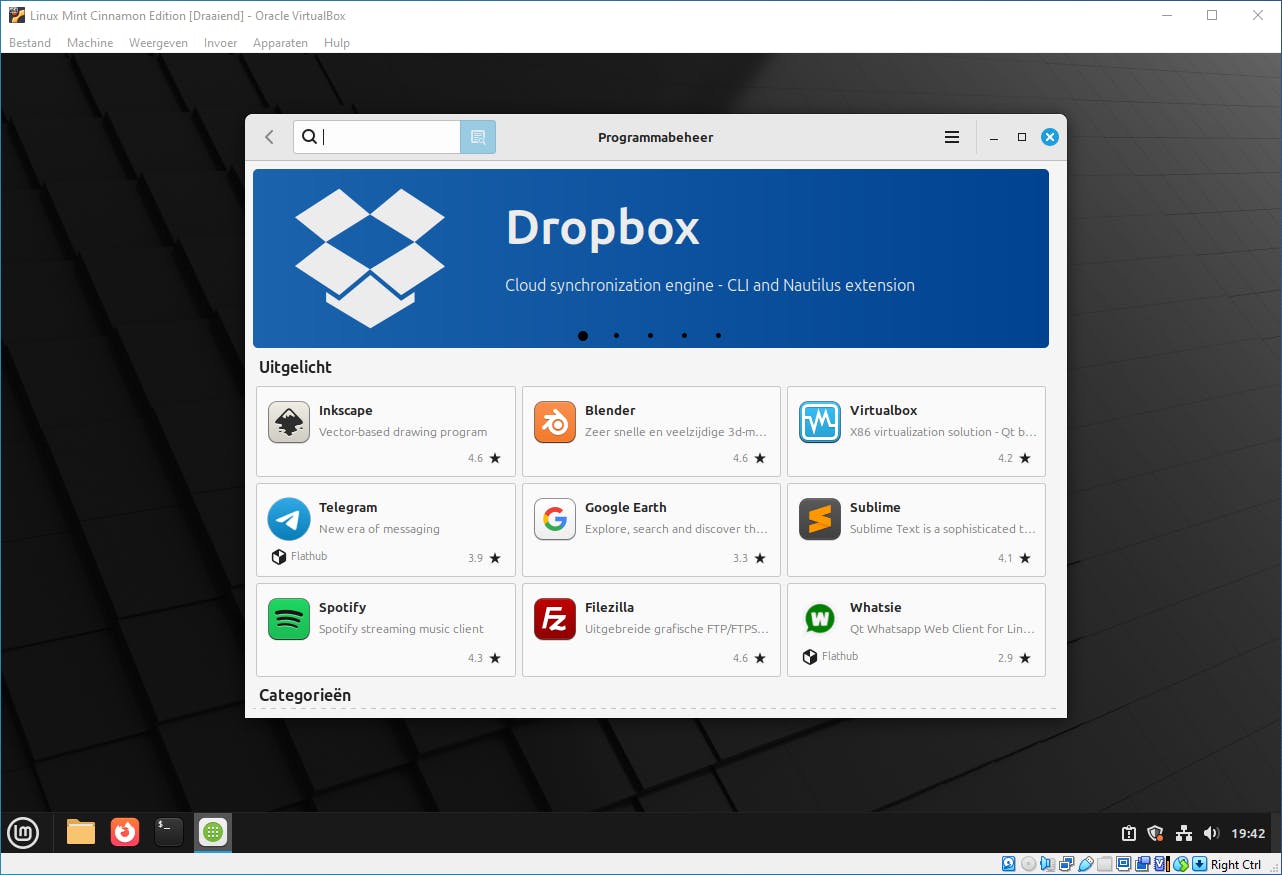Image resolution: width=1282 pixels, height=875 pixels.
Task: Click the Google Earth app icon
Action: click(x=554, y=519)
